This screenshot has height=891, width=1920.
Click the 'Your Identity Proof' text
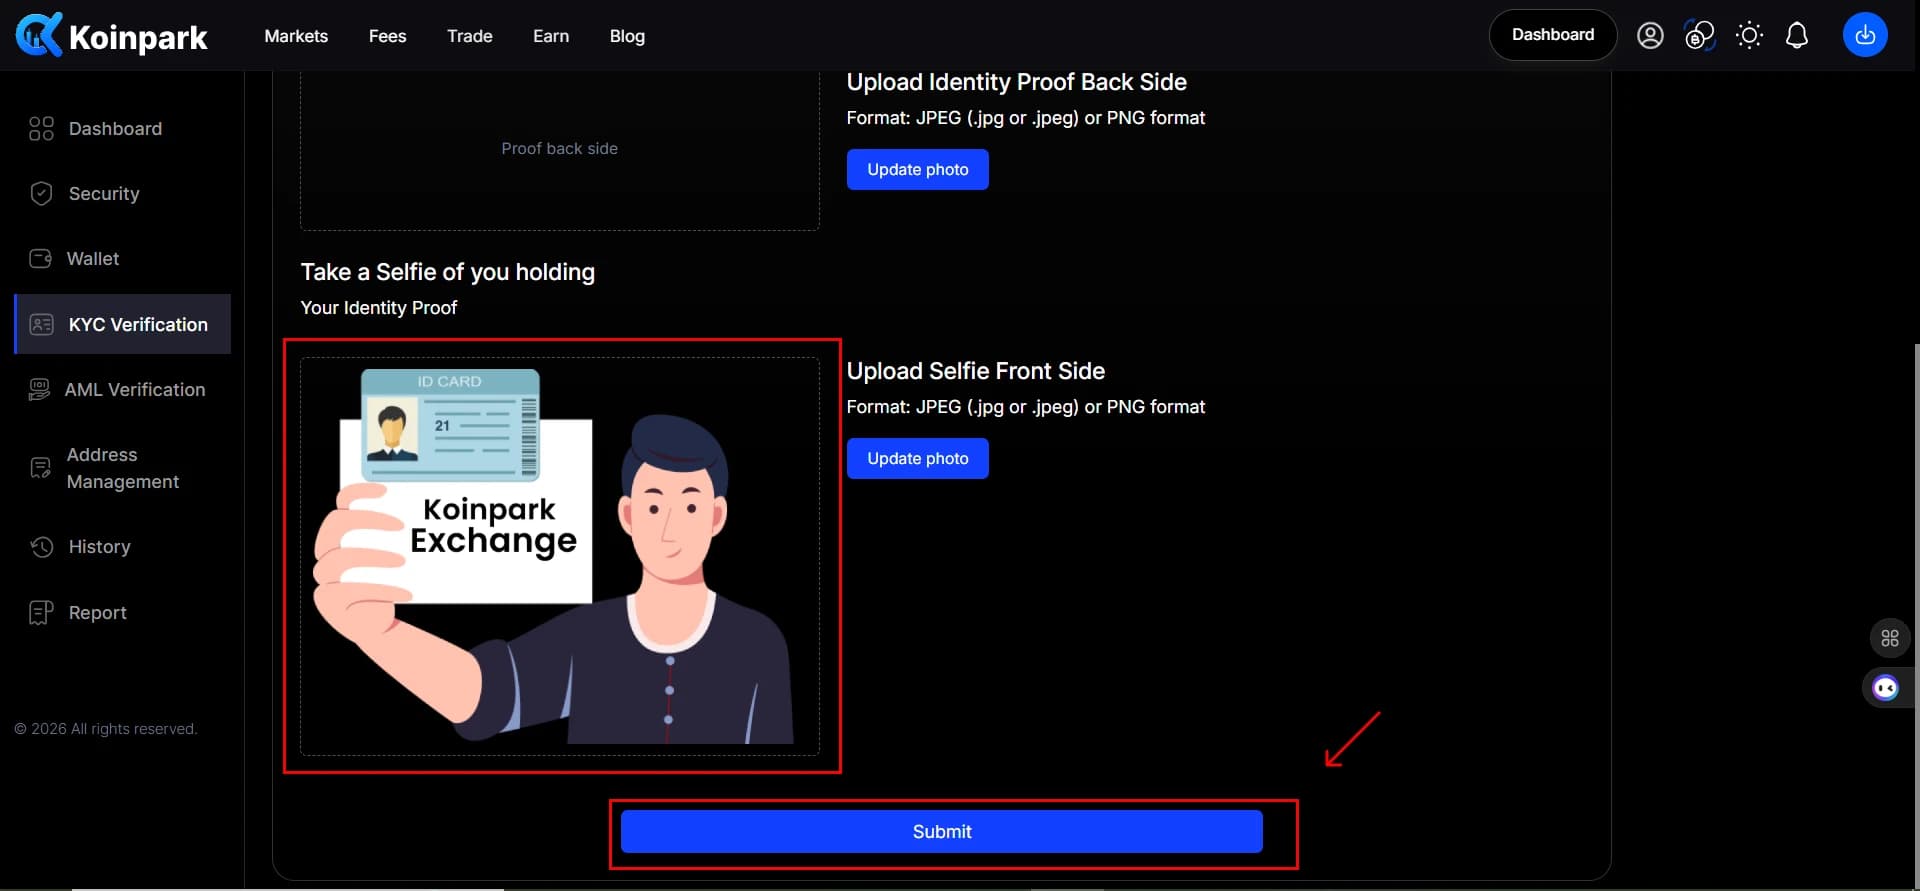[x=378, y=308]
